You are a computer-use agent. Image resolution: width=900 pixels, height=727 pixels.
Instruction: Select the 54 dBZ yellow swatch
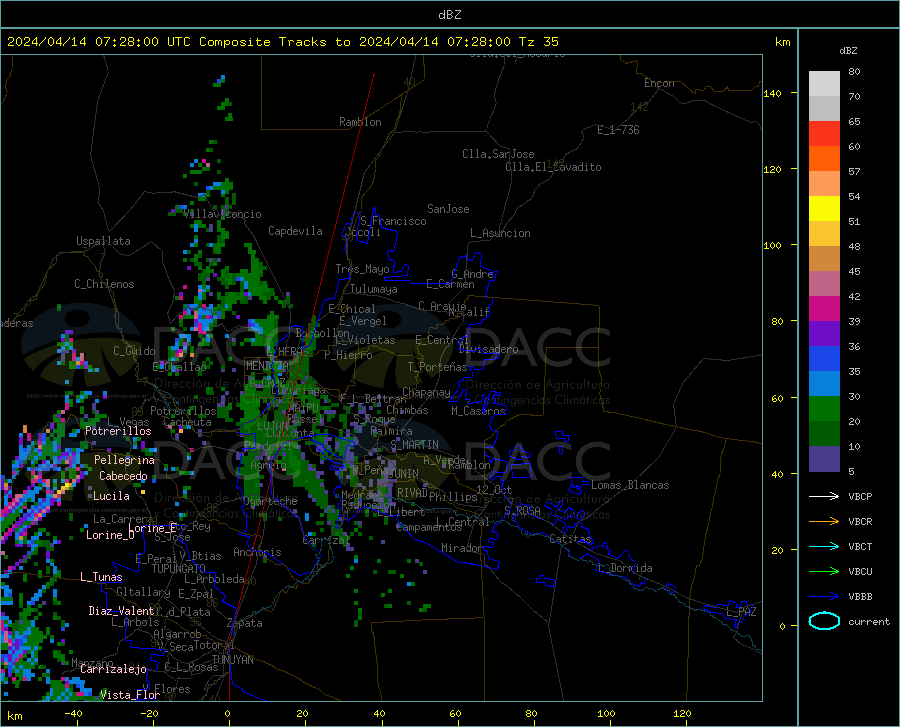click(824, 209)
